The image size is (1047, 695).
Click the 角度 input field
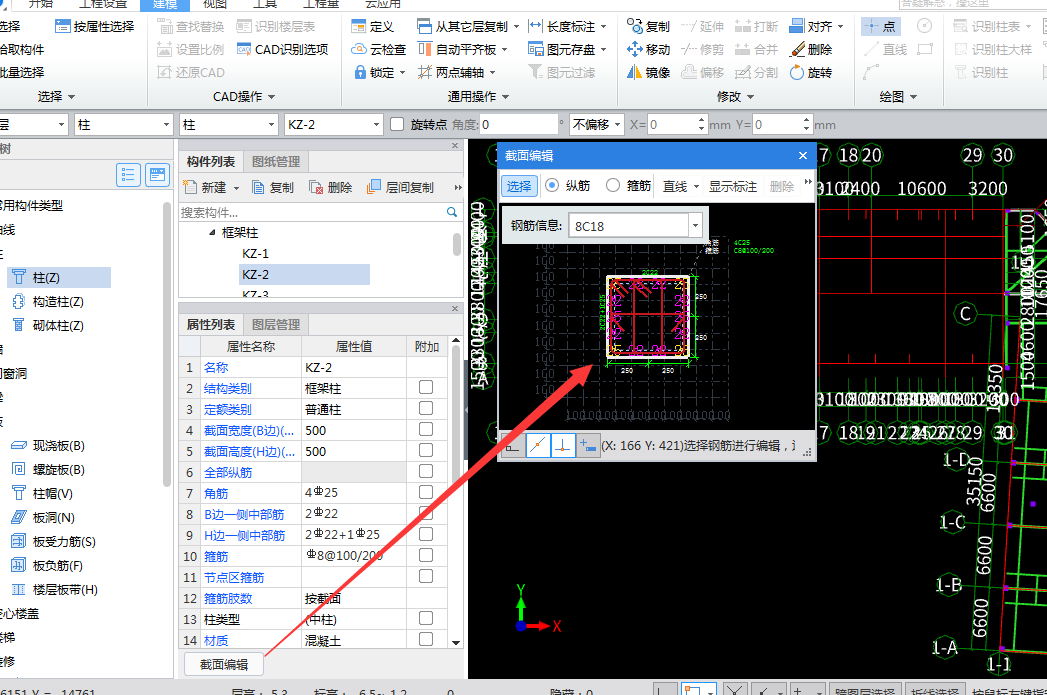(518, 125)
